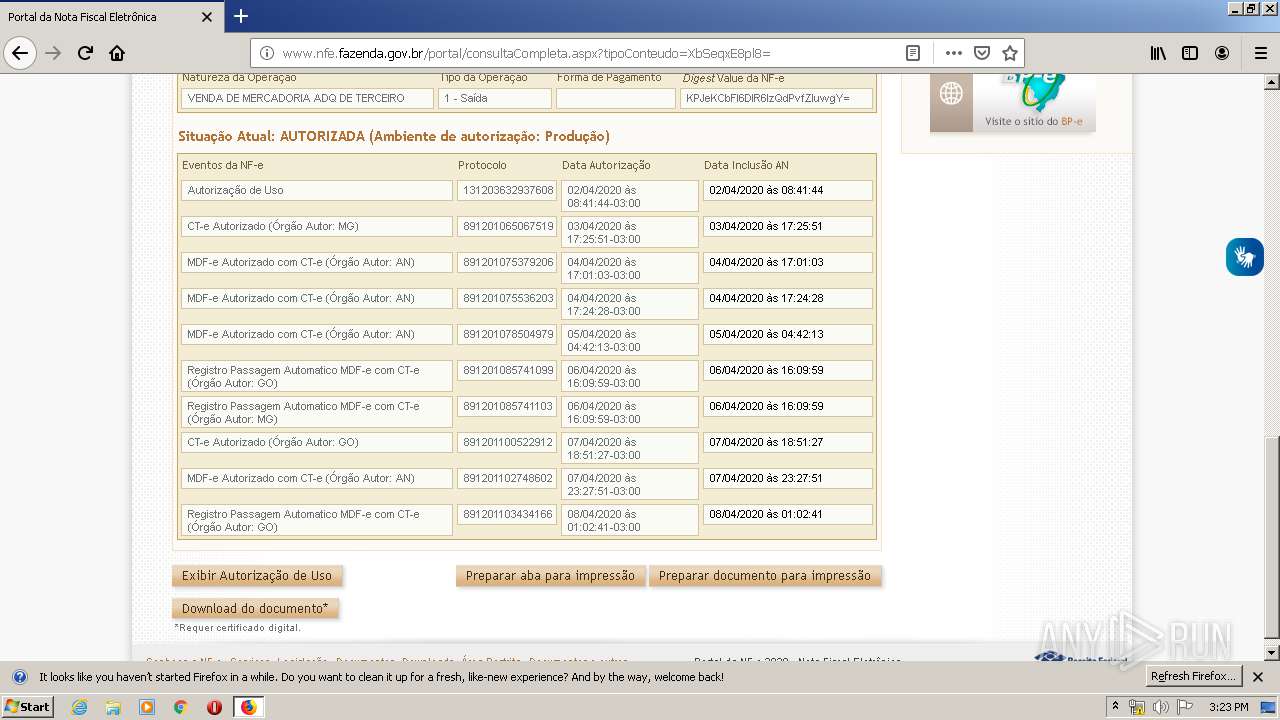This screenshot has height=720, width=1280.
Task: Select CT-e Autorizado (Órgão Autor: MG) row
Action: click(x=317, y=226)
